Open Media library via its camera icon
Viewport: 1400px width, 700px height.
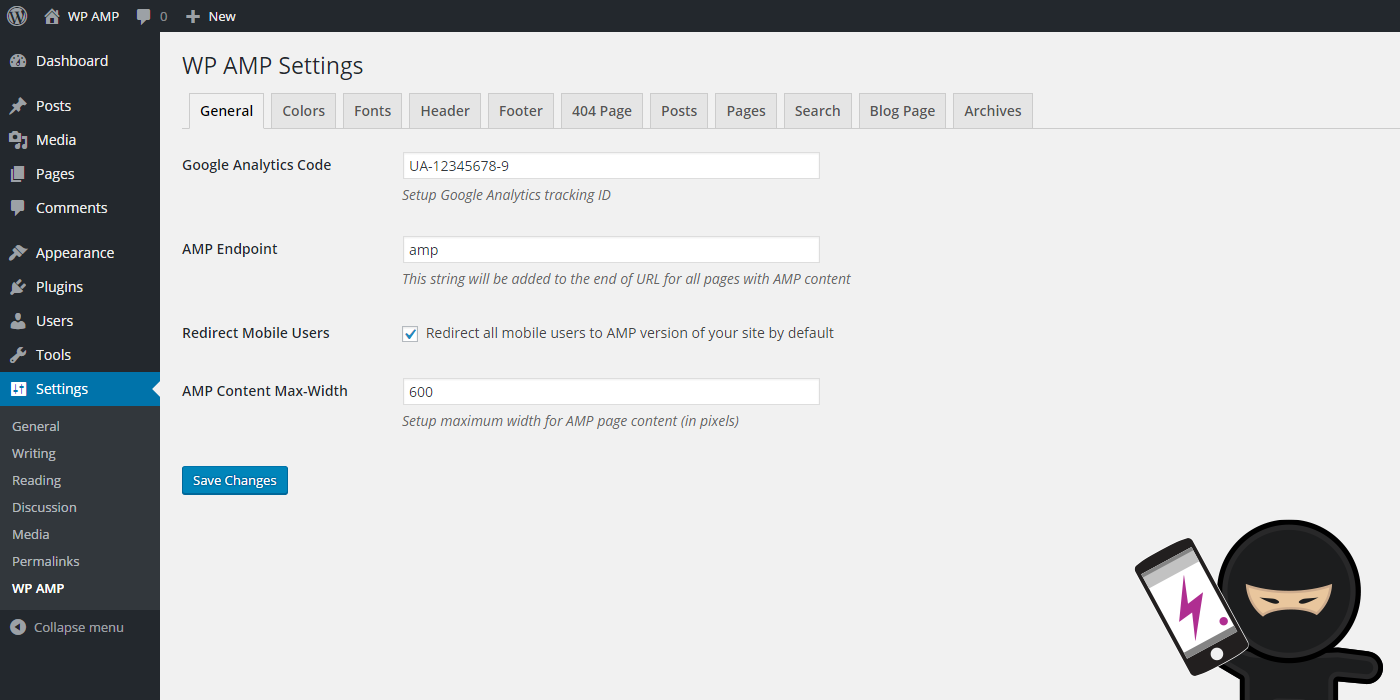pyautogui.click(x=20, y=139)
